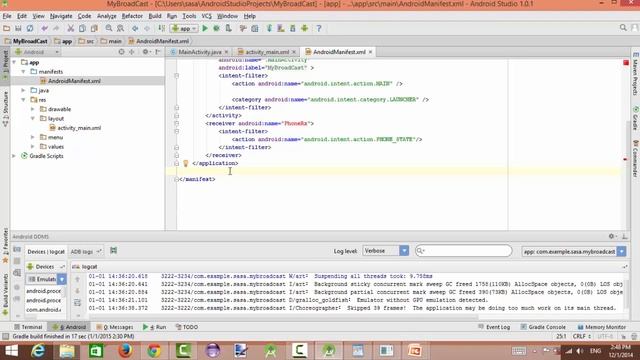Click the Open folder toolbar icon
The width and height of the screenshot is (640, 360).
pyautogui.click(x=7, y=28)
